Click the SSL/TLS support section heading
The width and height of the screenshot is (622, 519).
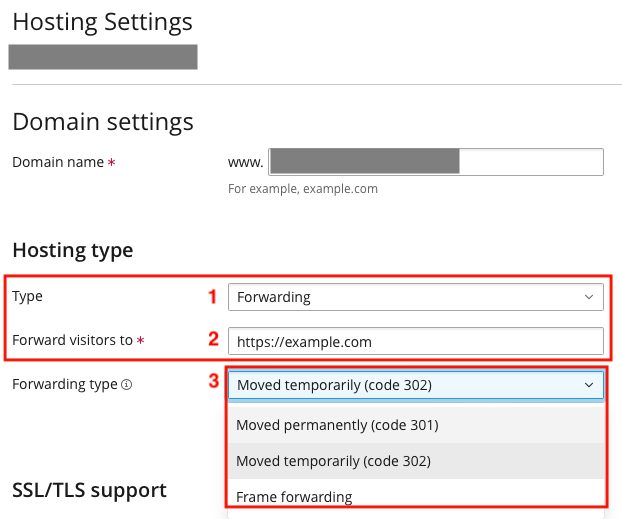[89, 490]
